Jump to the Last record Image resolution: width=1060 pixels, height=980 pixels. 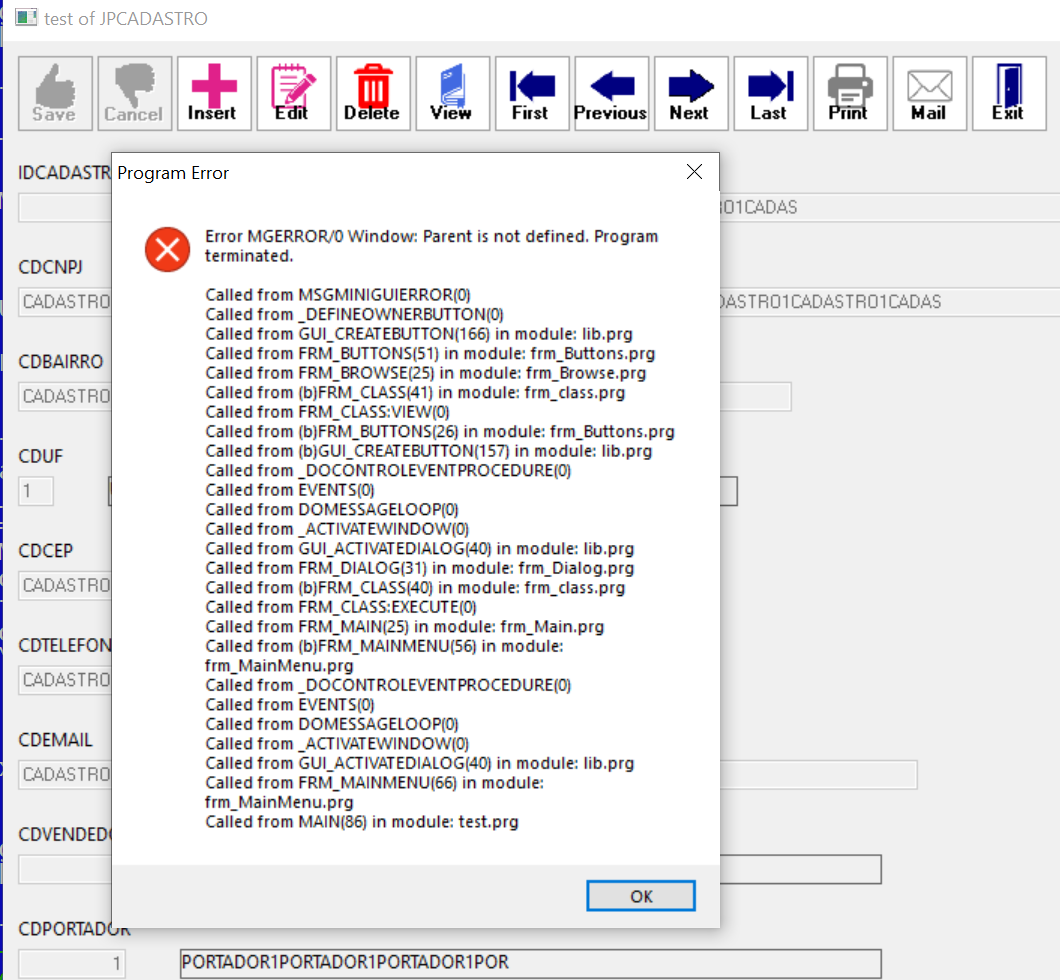(x=770, y=93)
